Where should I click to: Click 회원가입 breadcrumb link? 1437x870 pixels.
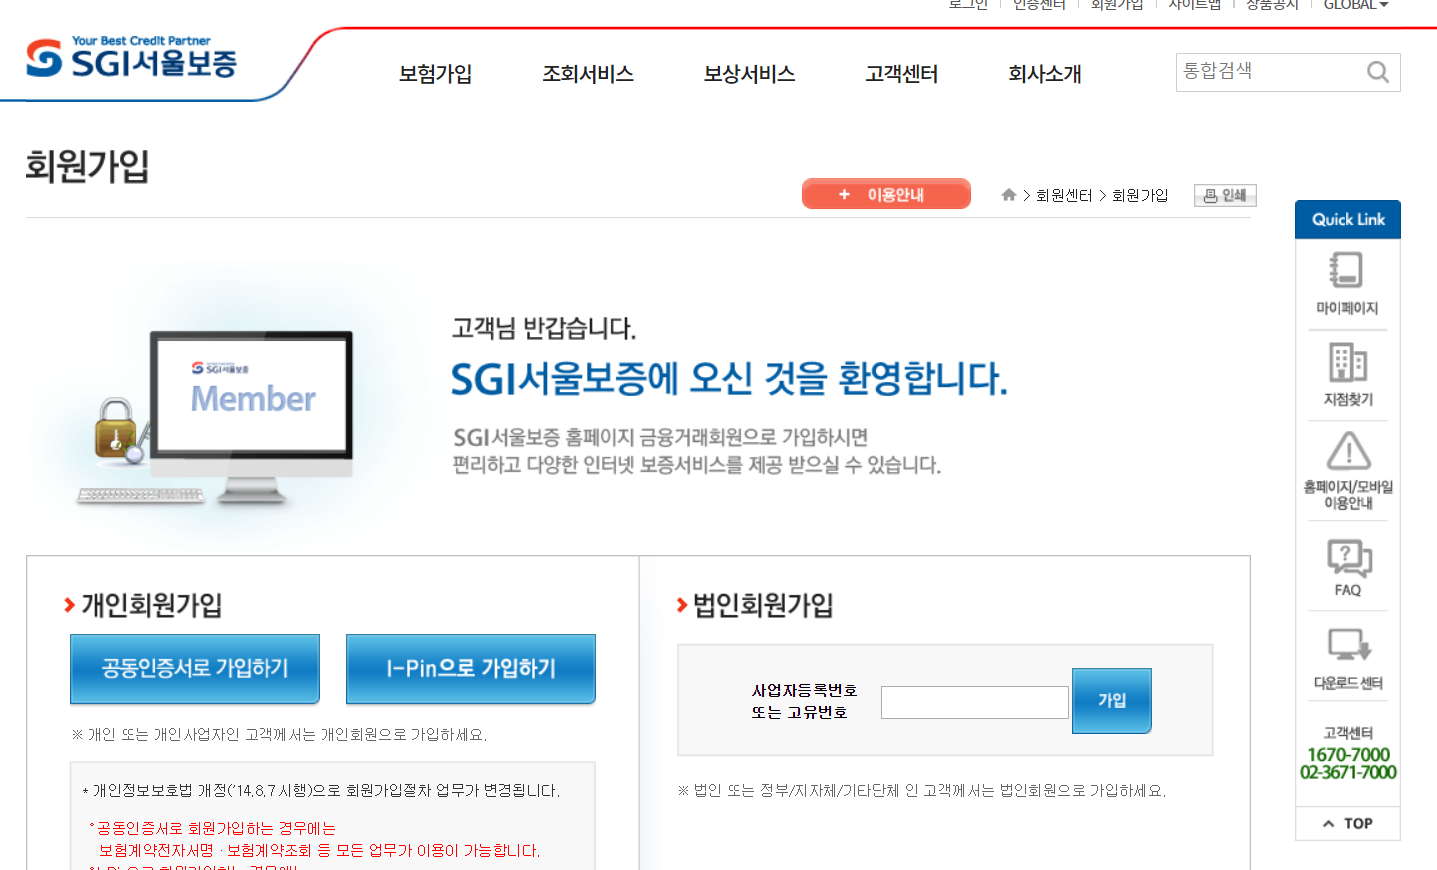(x=1140, y=195)
